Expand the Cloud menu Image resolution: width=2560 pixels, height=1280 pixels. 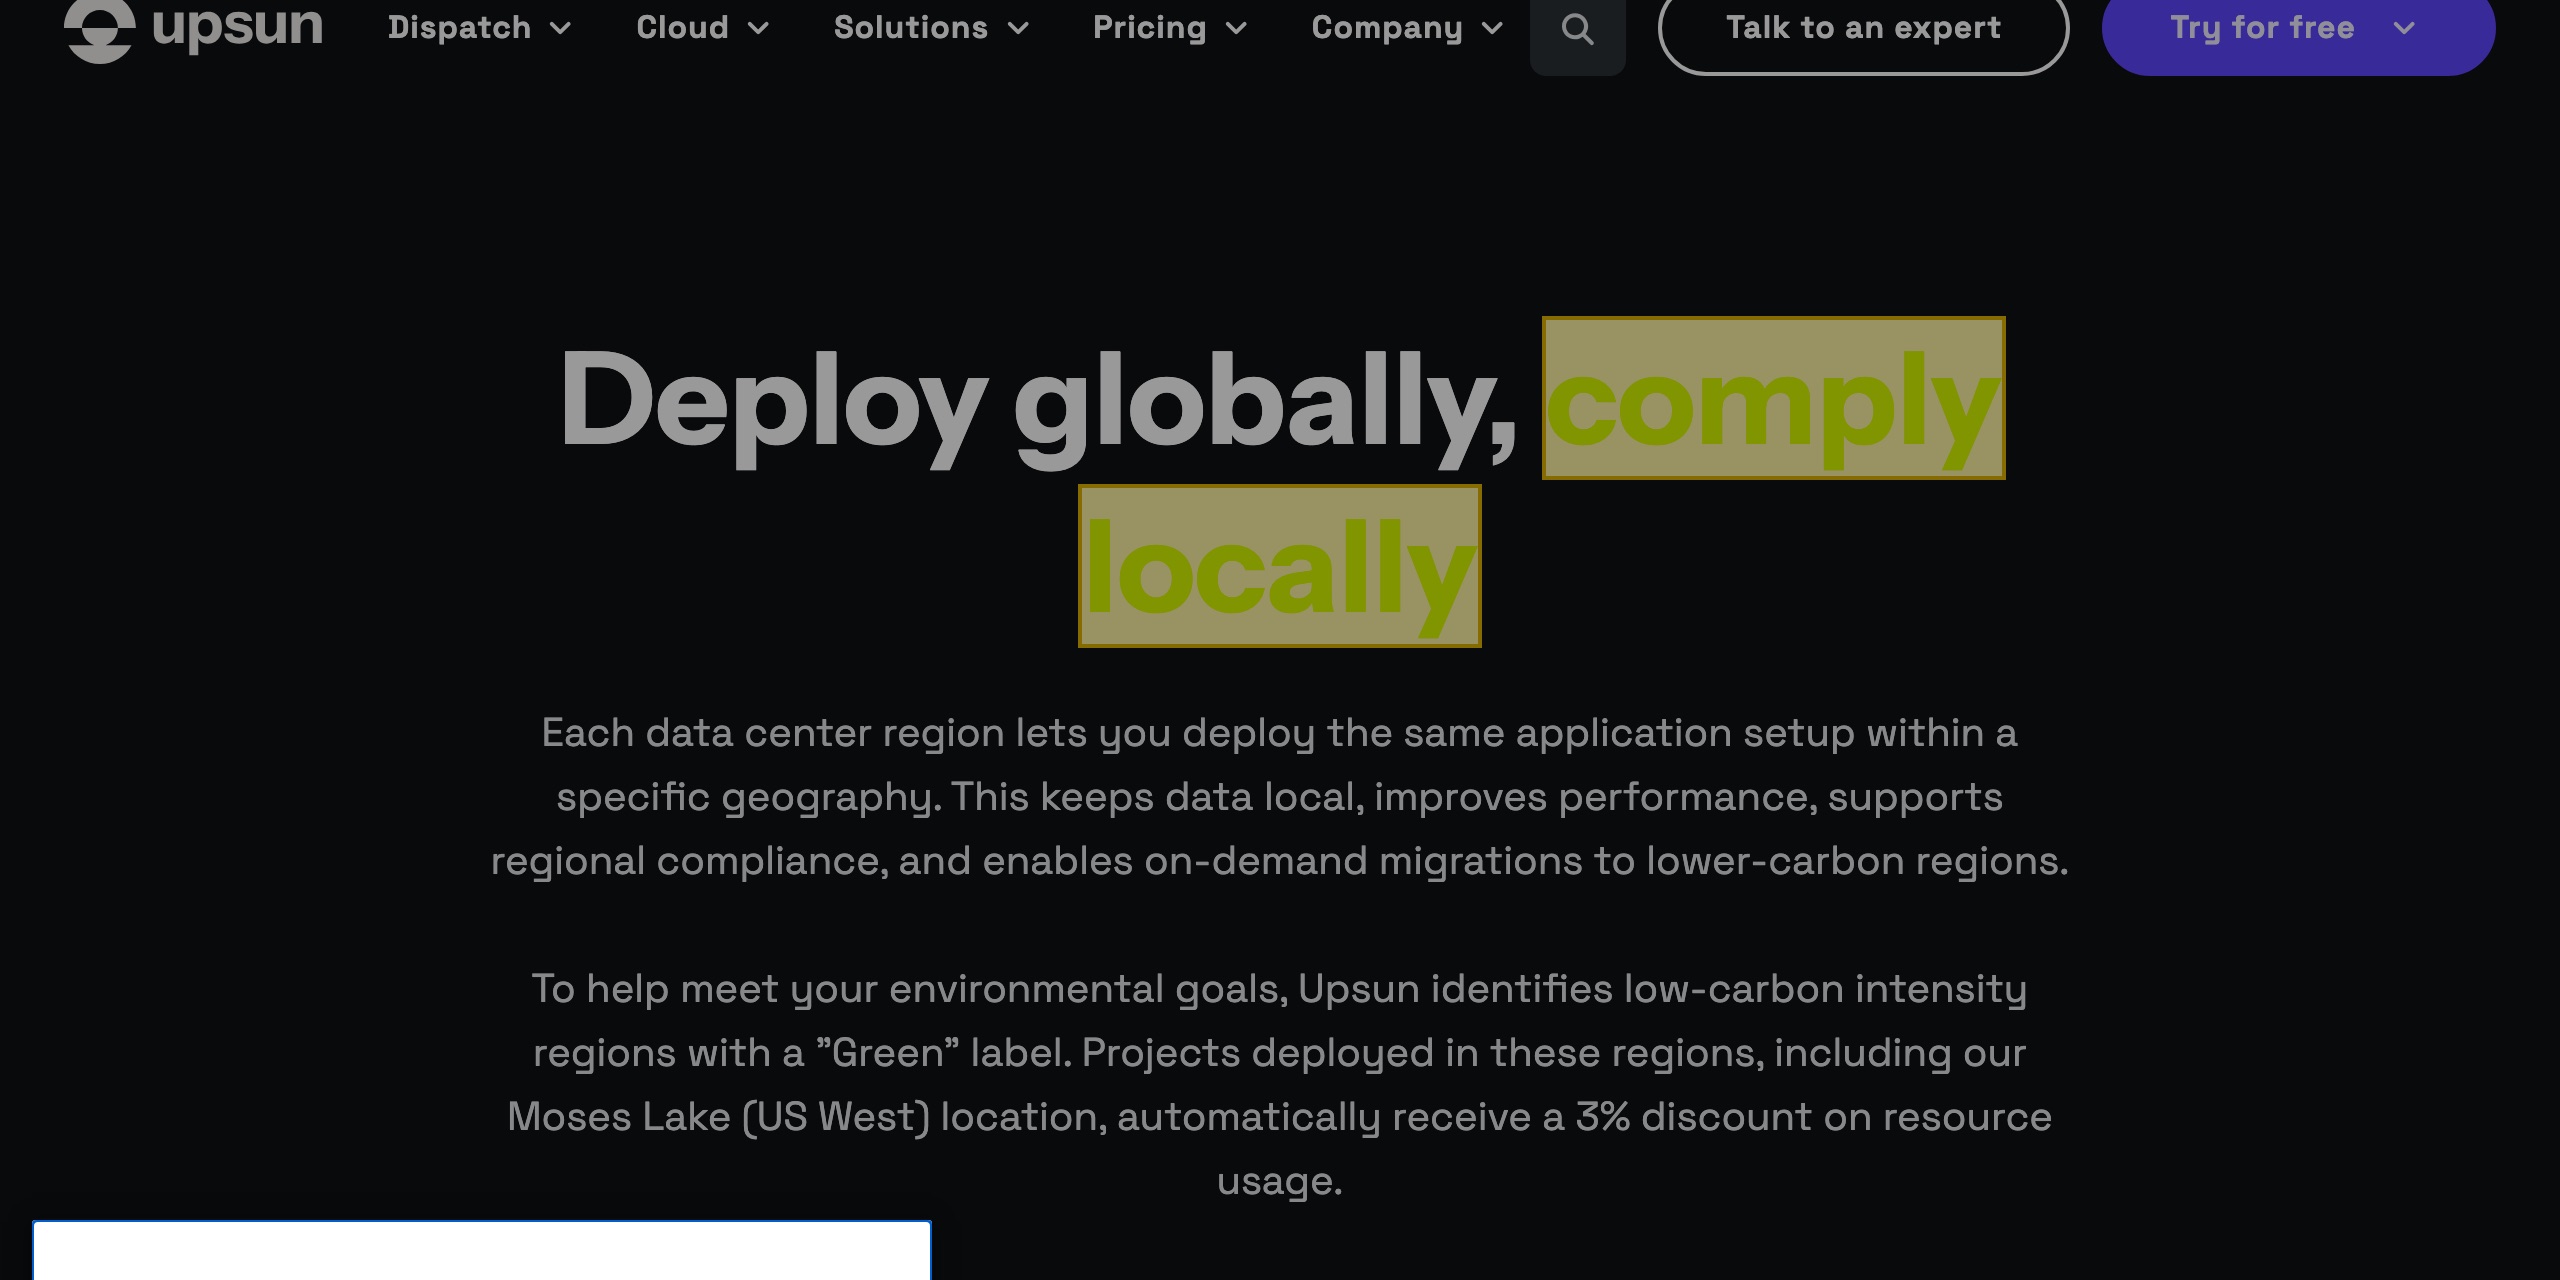[x=702, y=28]
